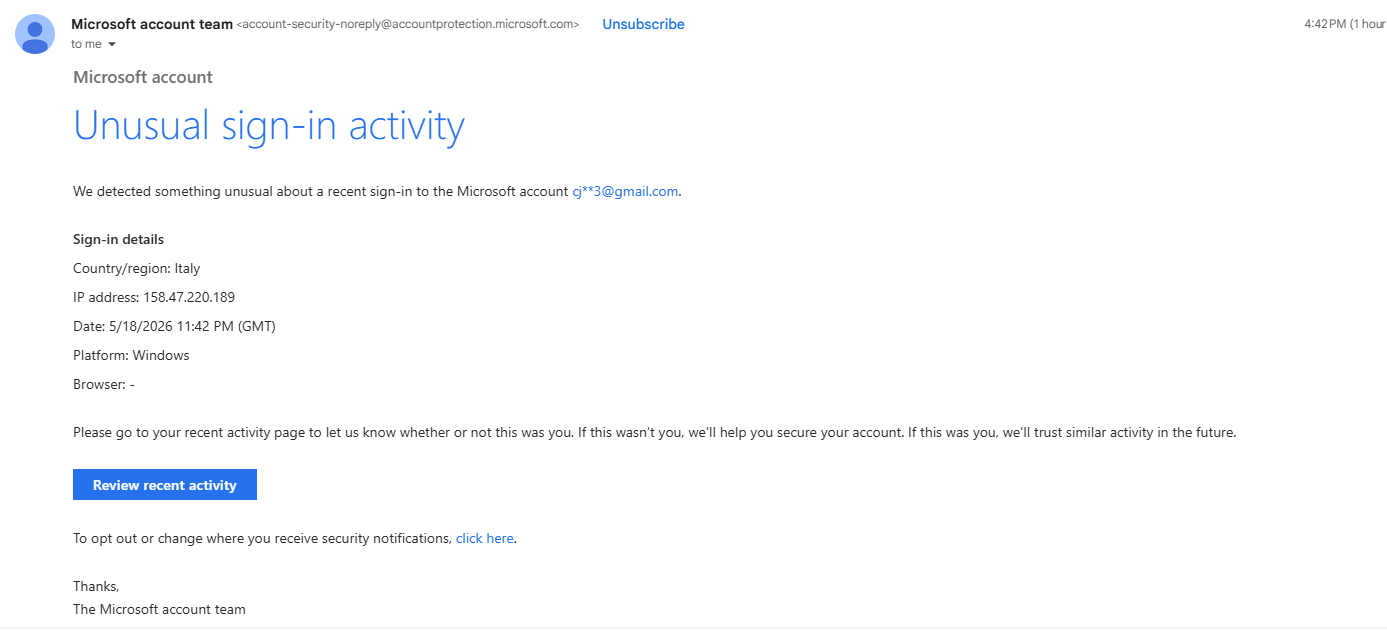Expand recipient details arrow beside "to me"
This screenshot has height=631, width=1387.
[x=112, y=45]
